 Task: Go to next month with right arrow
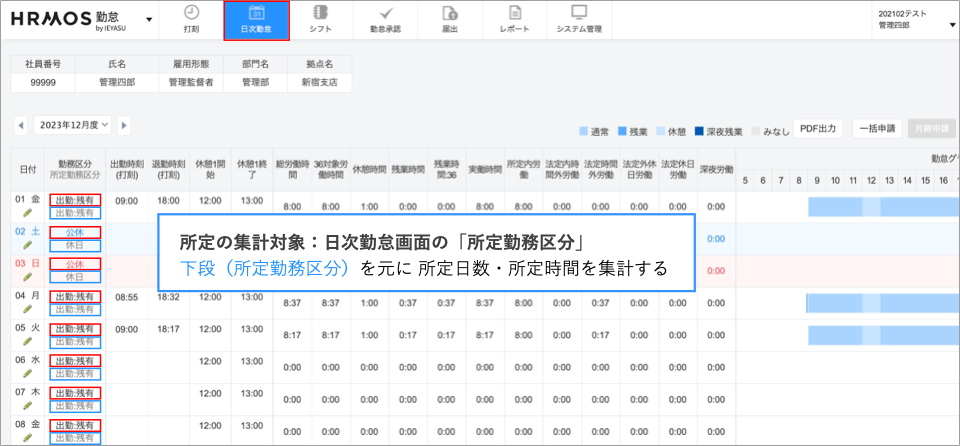pyautogui.click(x=124, y=126)
